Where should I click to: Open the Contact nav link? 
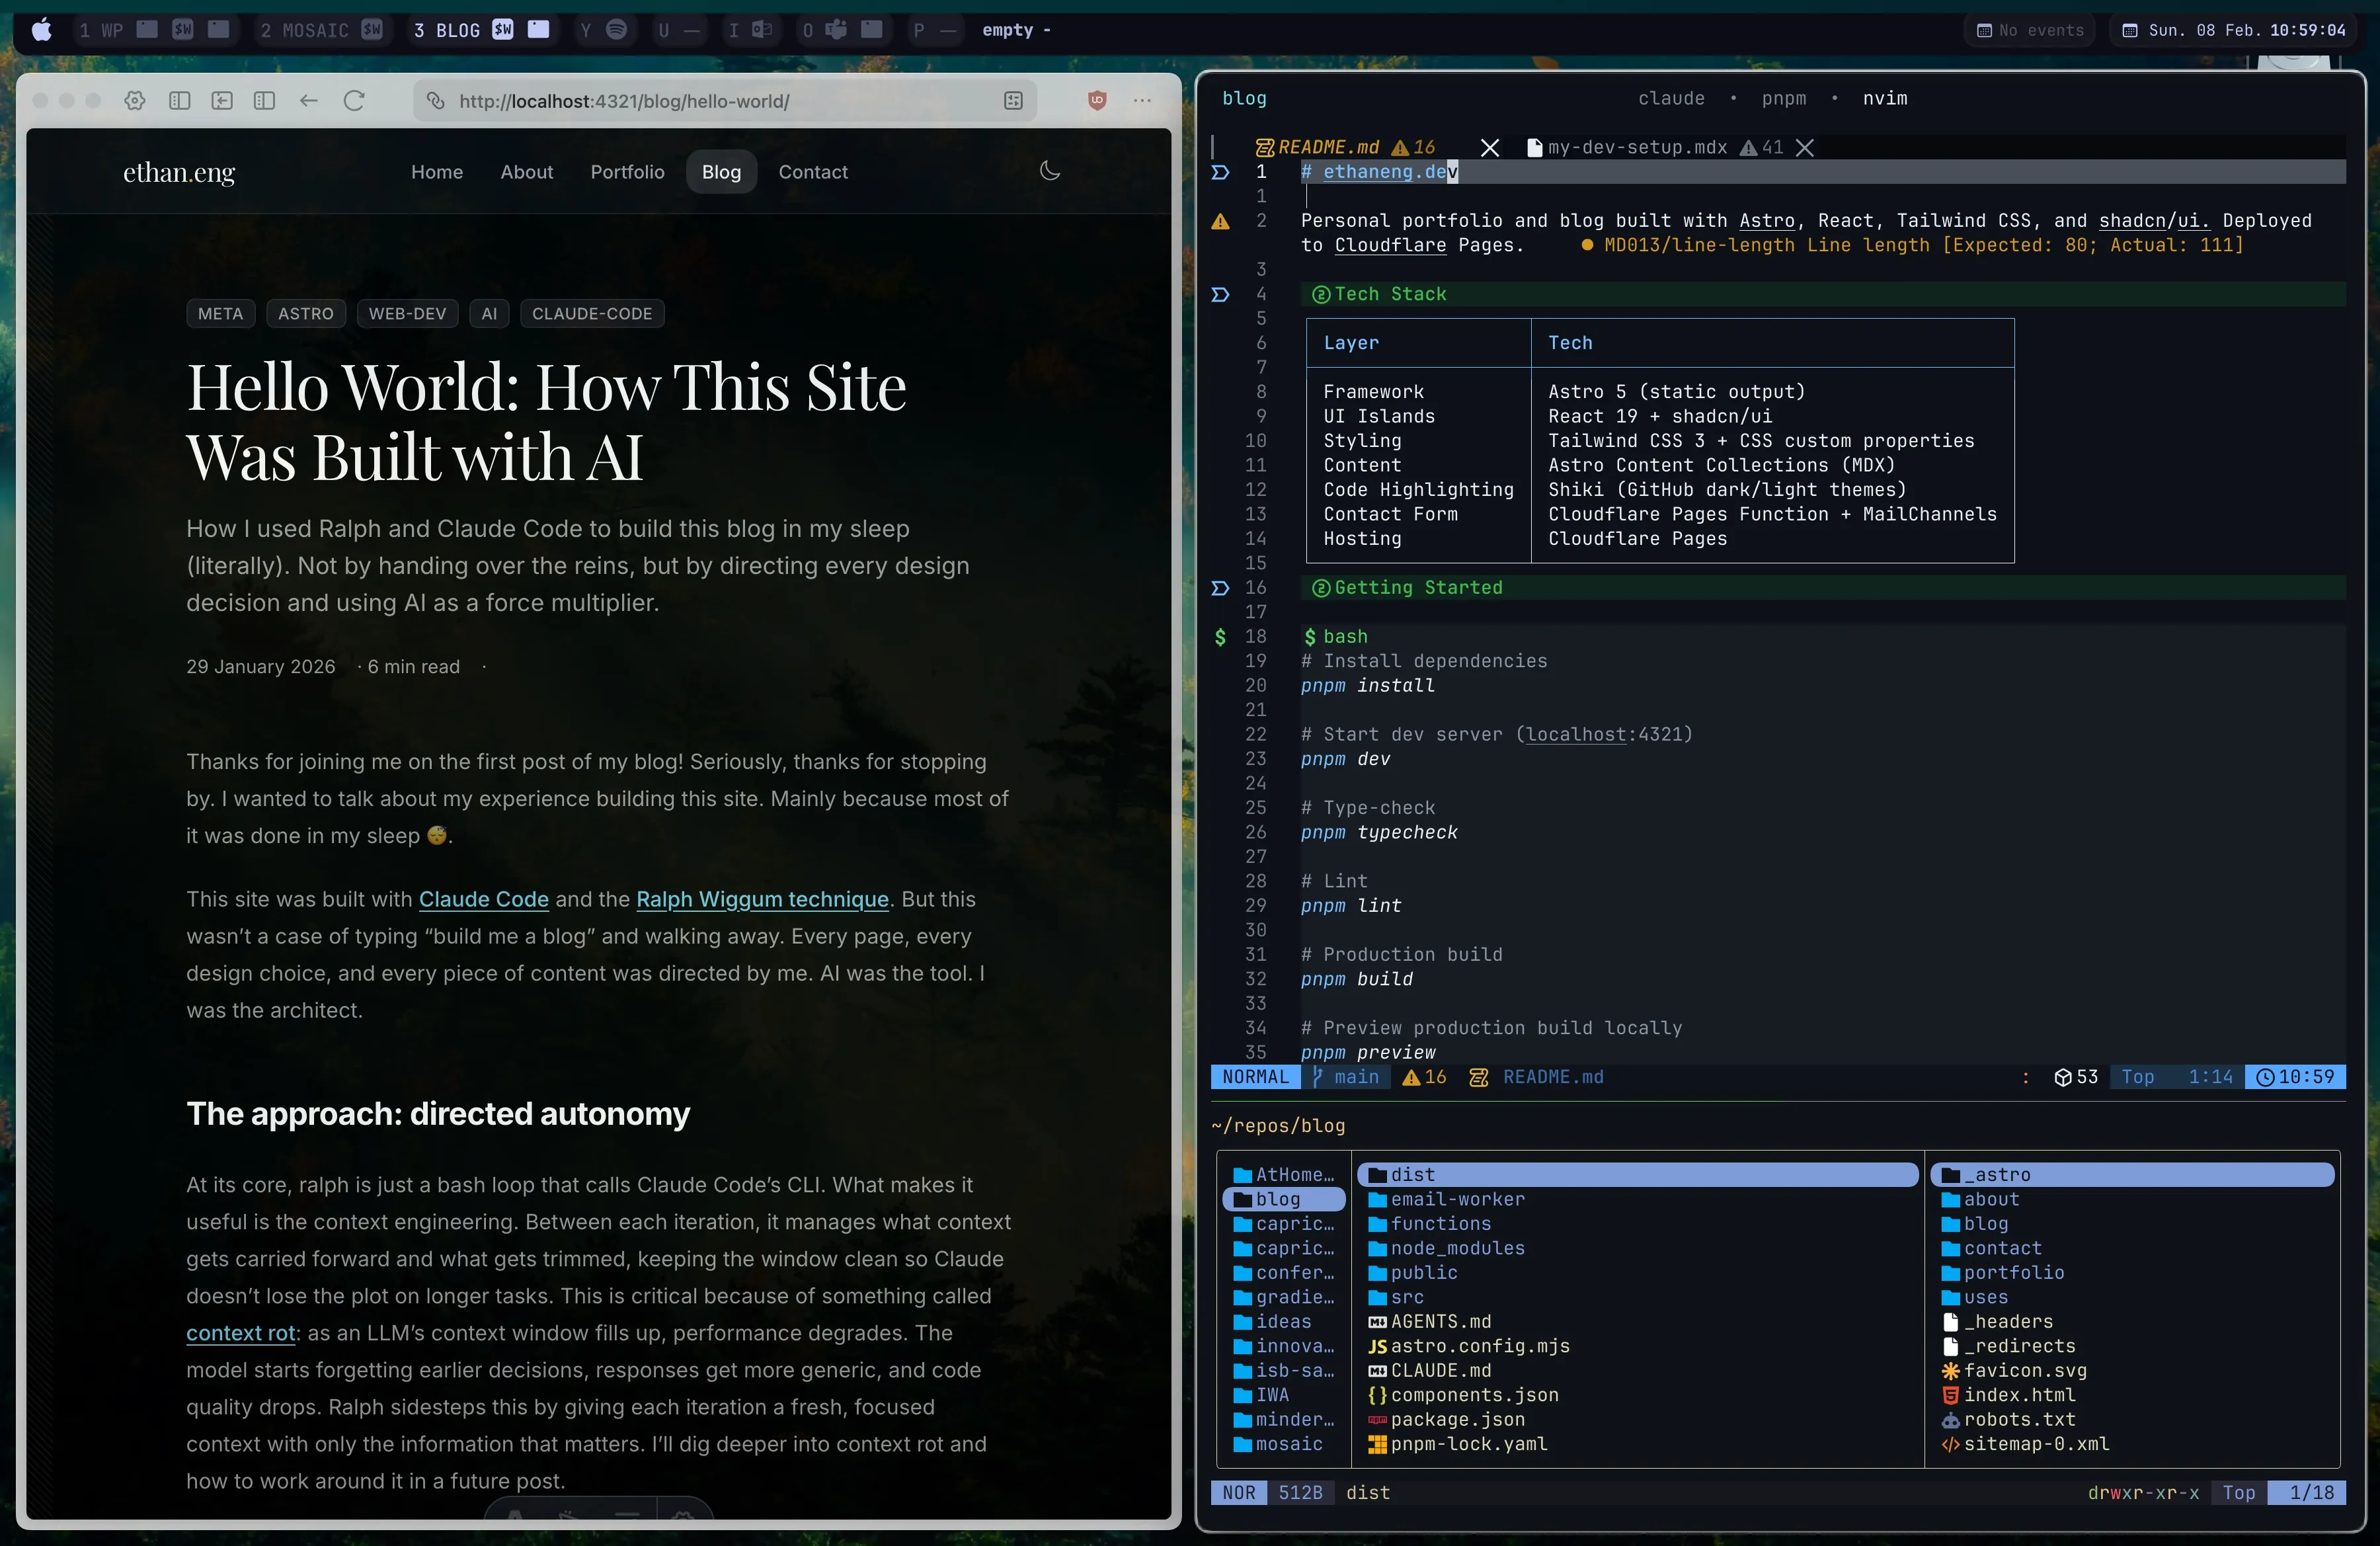[x=813, y=172]
